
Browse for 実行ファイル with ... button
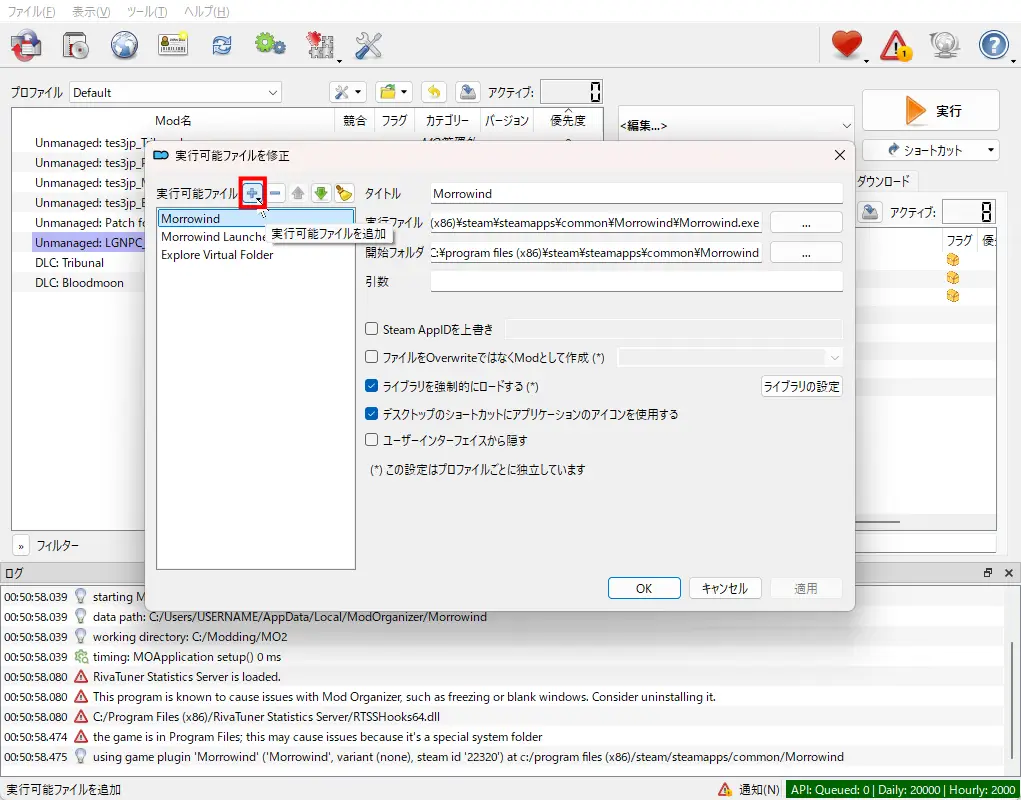click(x=806, y=223)
